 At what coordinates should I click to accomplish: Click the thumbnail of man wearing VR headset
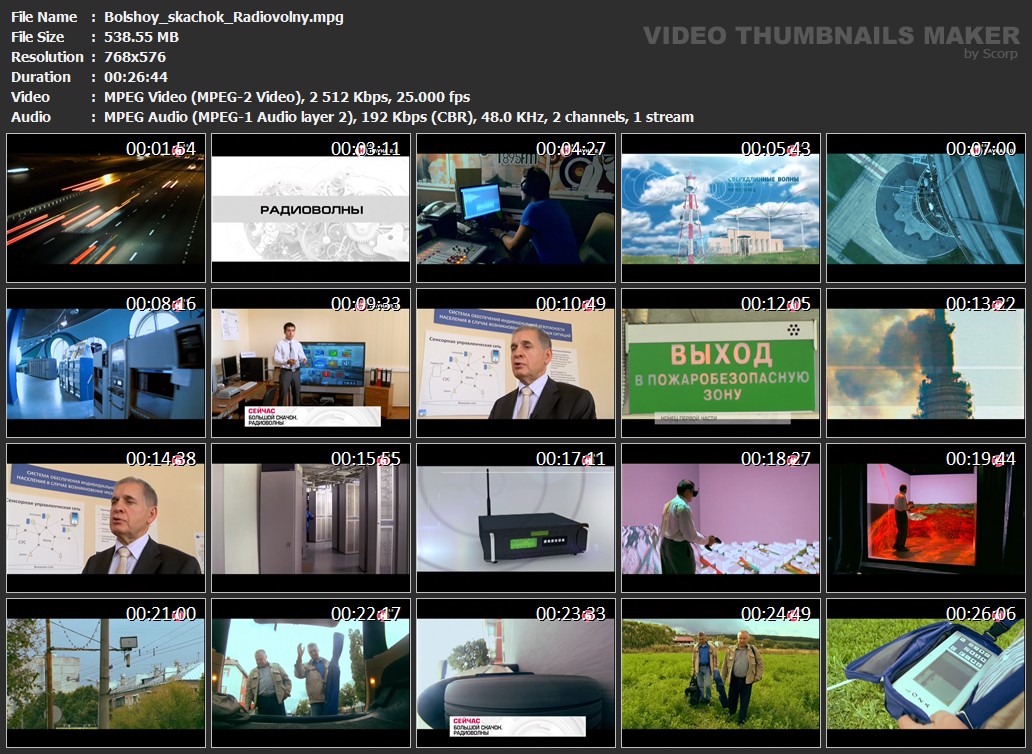coord(721,519)
